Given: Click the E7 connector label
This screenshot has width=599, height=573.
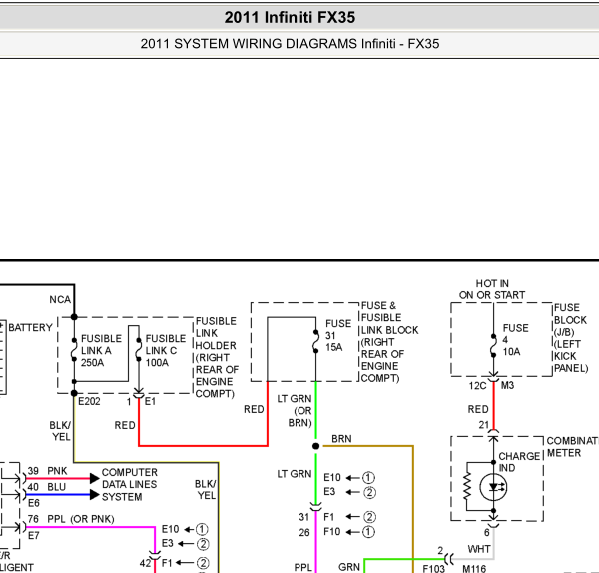Looking at the screenshot, I should pyautogui.click(x=34, y=536).
